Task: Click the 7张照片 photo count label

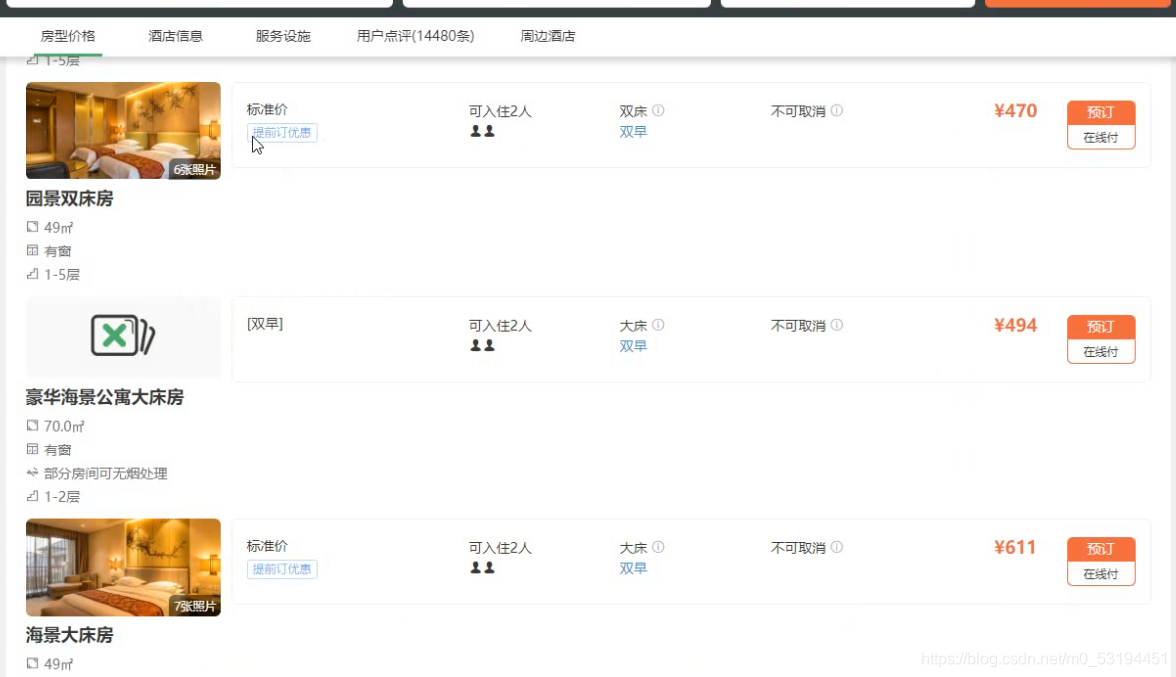Action: pyautogui.click(x=194, y=607)
